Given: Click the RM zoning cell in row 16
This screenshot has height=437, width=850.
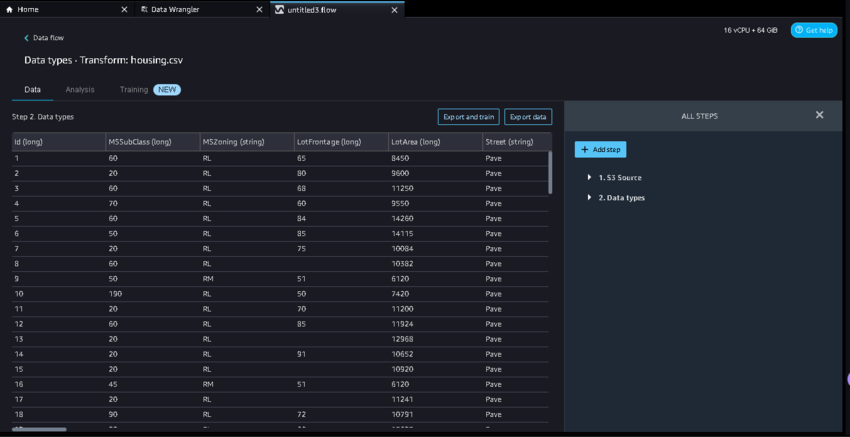Looking at the screenshot, I should [207, 384].
